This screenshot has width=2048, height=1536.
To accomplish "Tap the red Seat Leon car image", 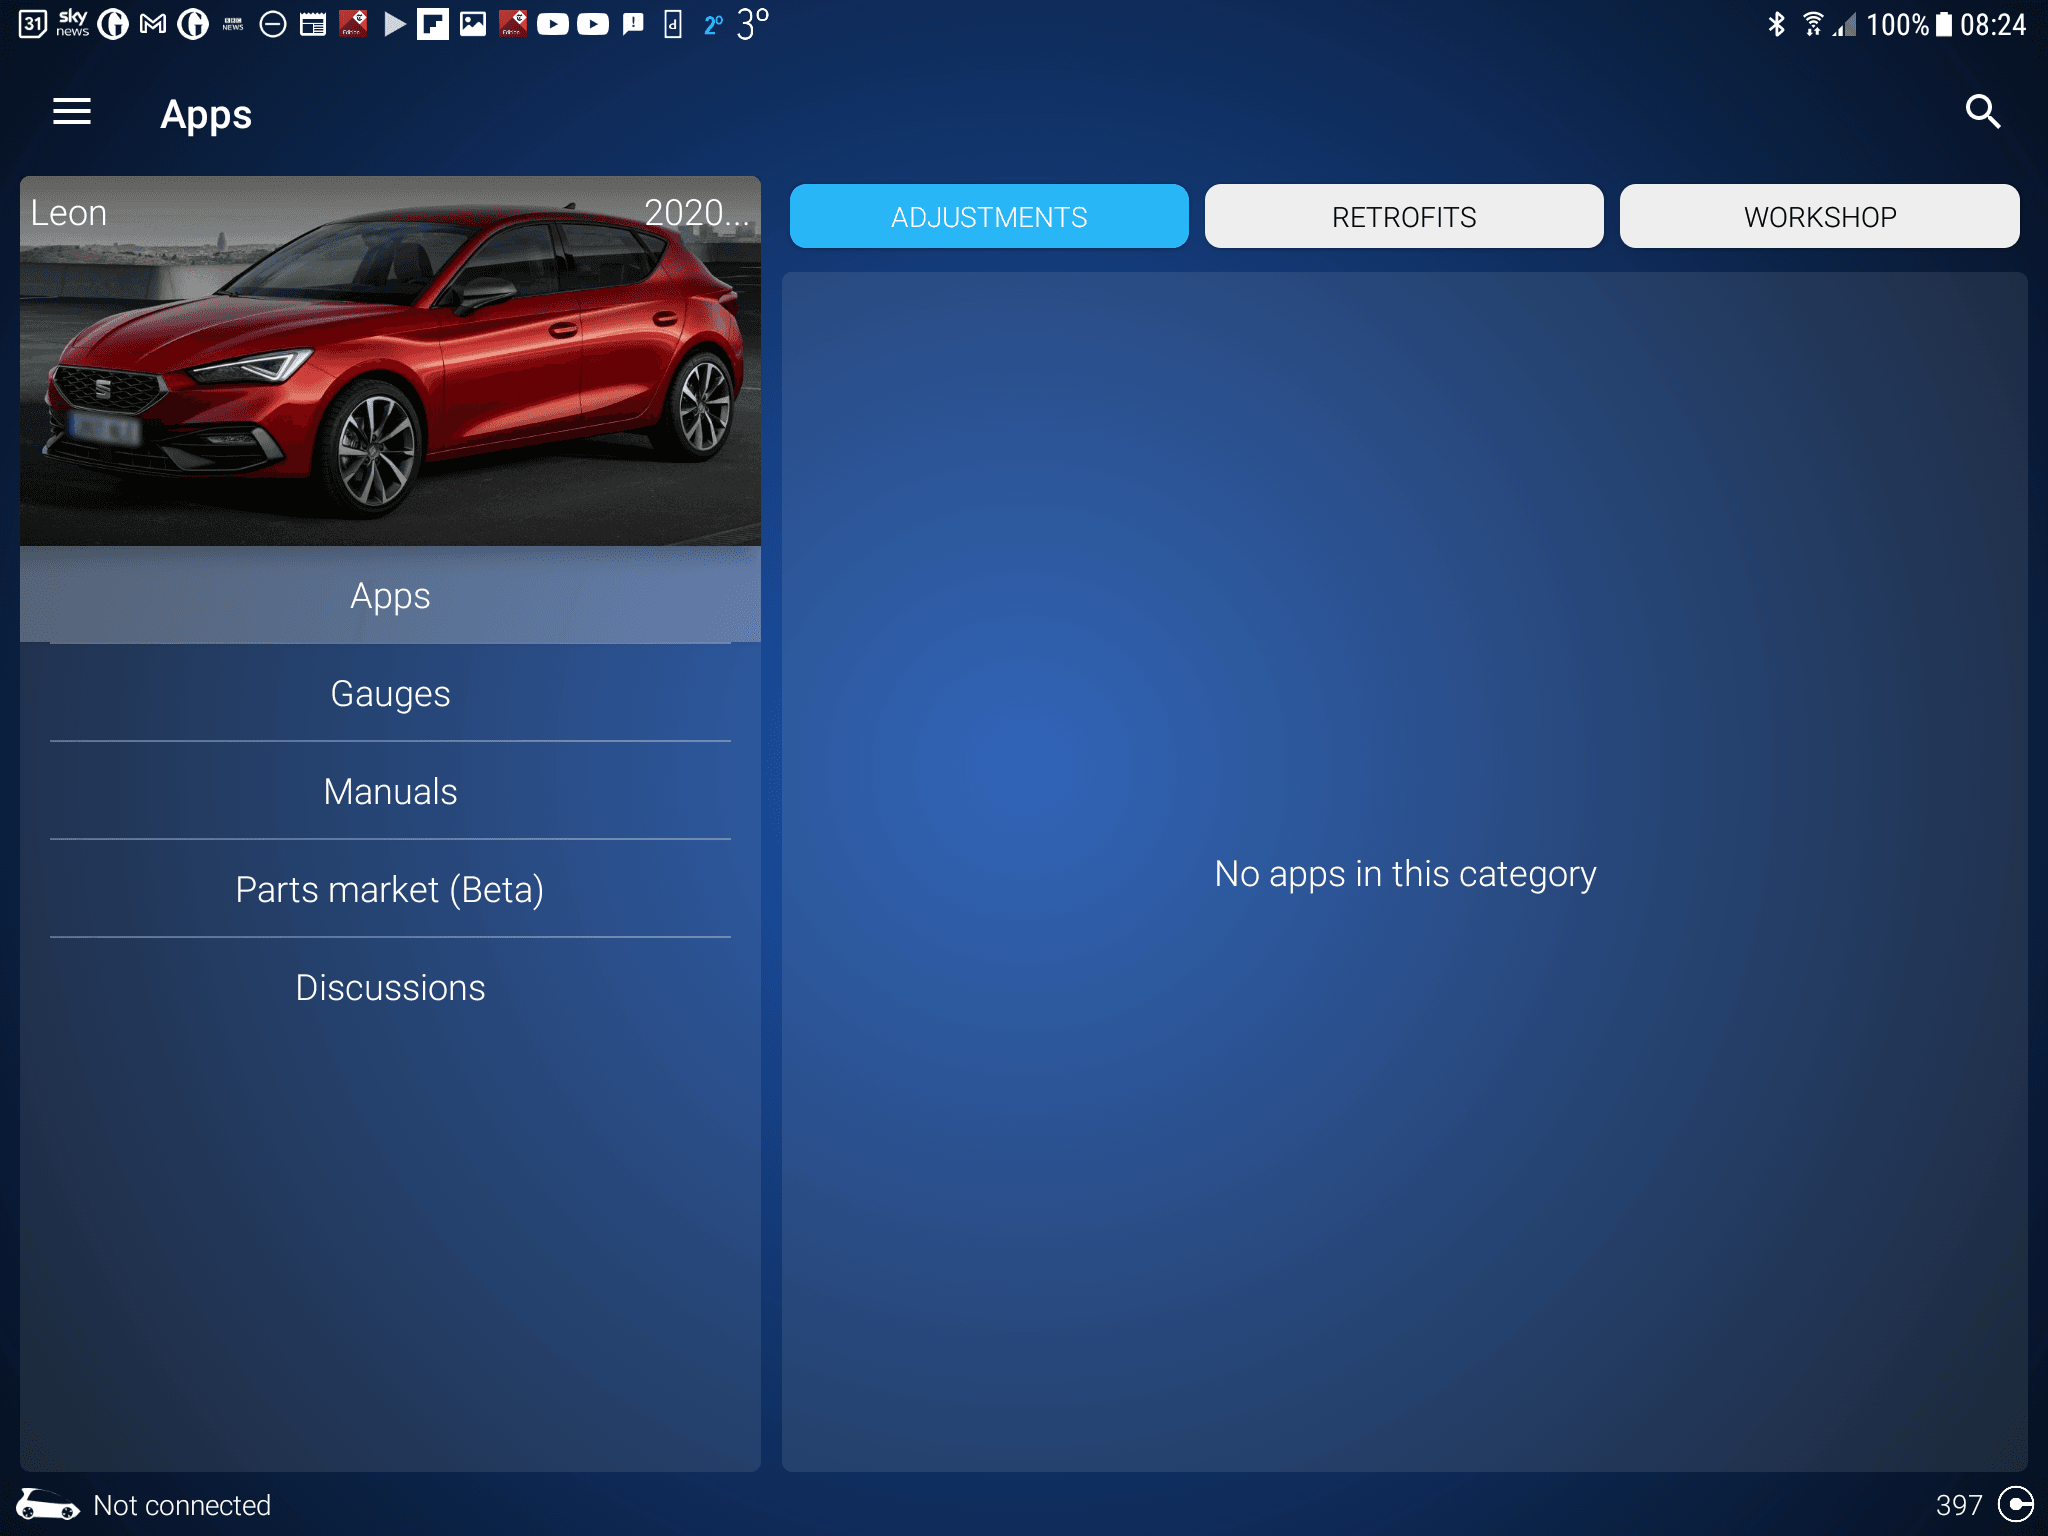I will 390,361.
